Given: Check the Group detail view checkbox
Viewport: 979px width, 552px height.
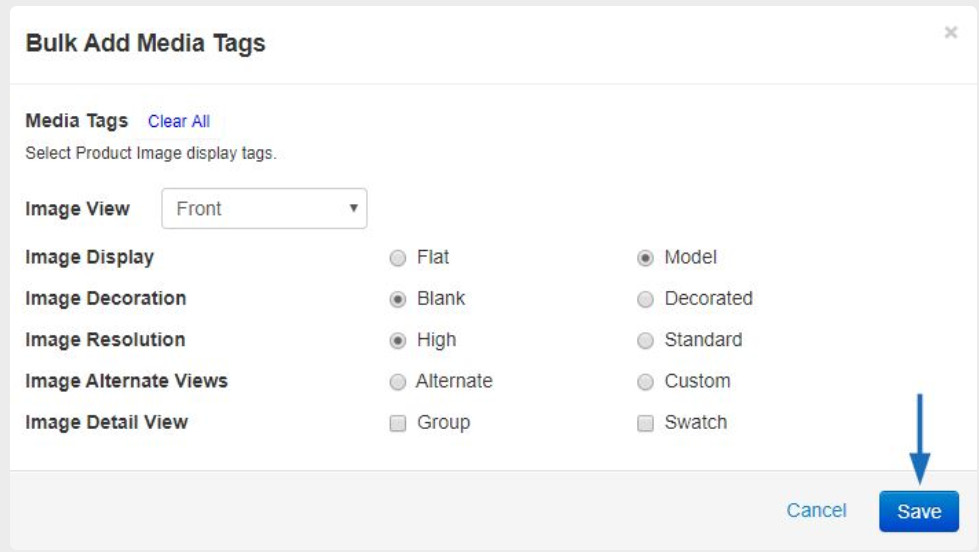Looking at the screenshot, I should click(x=398, y=423).
